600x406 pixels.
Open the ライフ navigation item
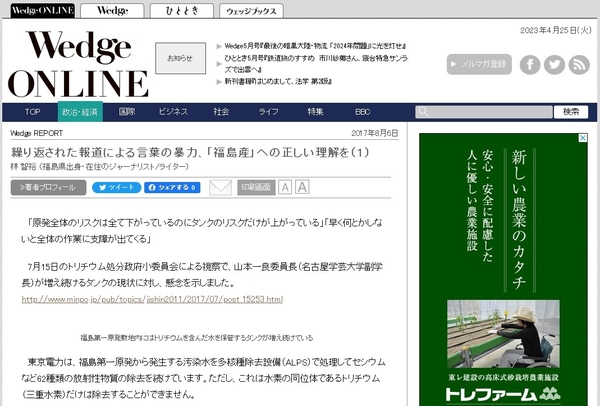tap(268, 112)
